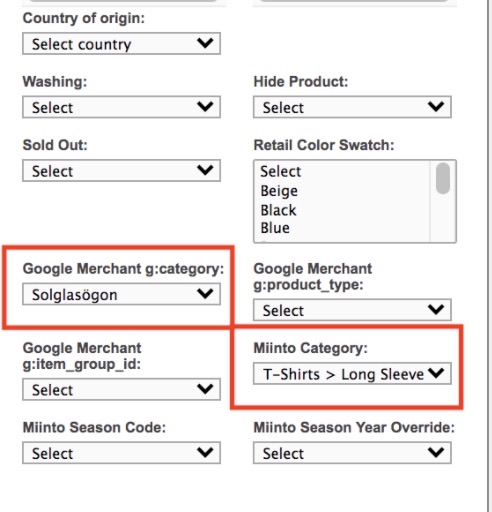Pick the Select option in Retail Color Swatch
The image size is (492, 512).
pyautogui.click(x=281, y=172)
